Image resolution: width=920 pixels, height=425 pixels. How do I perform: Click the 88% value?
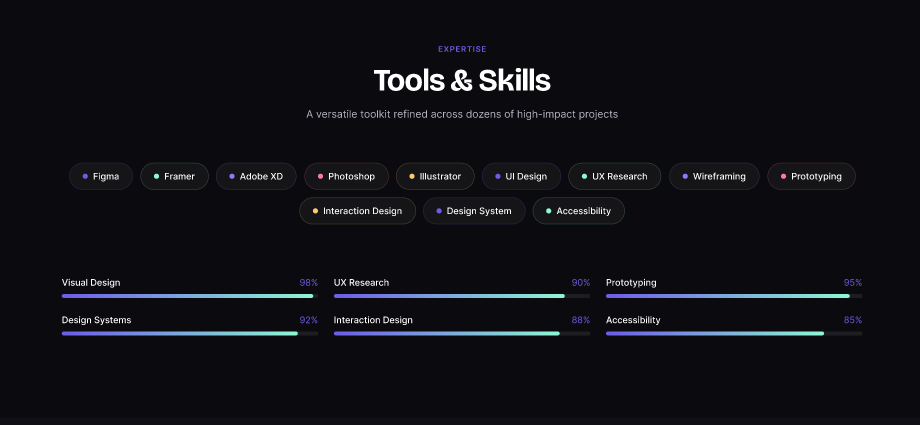[581, 320]
